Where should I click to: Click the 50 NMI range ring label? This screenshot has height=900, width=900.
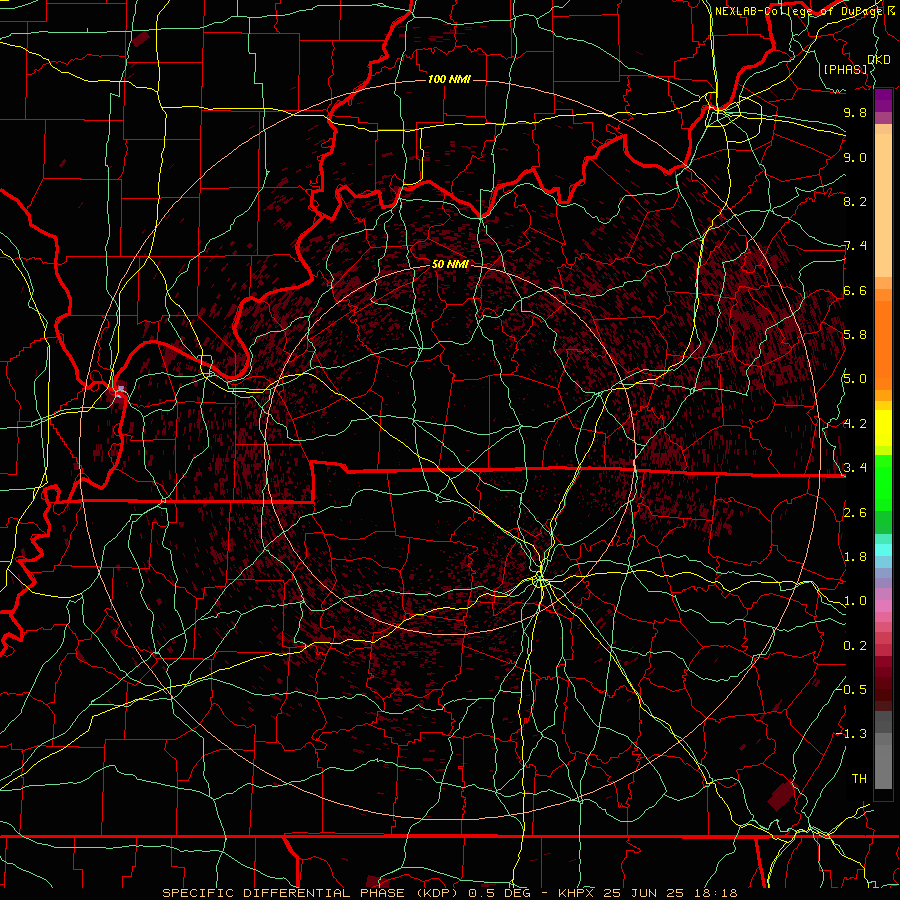click(450, 264)
